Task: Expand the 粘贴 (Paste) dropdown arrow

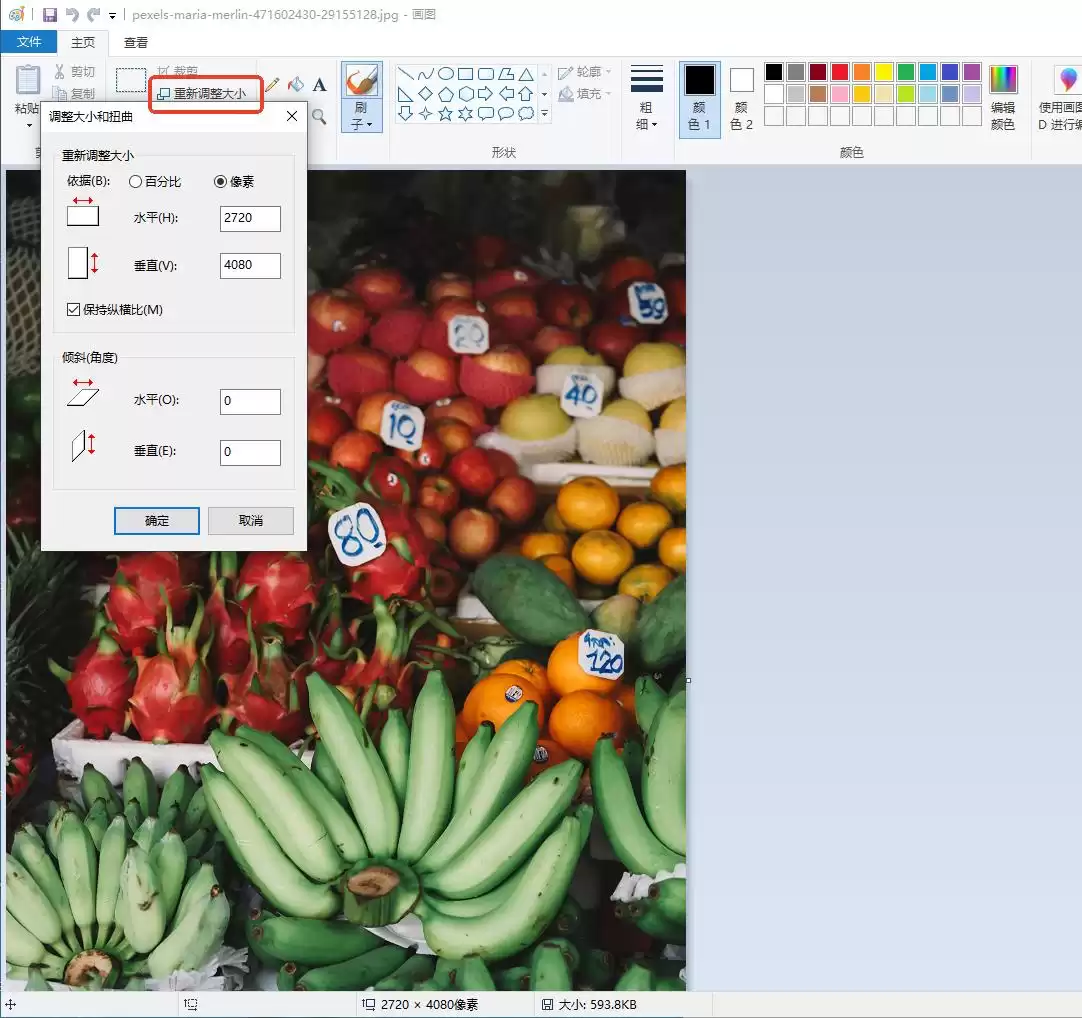Action: pyautogui.click(x=28, y=124)
